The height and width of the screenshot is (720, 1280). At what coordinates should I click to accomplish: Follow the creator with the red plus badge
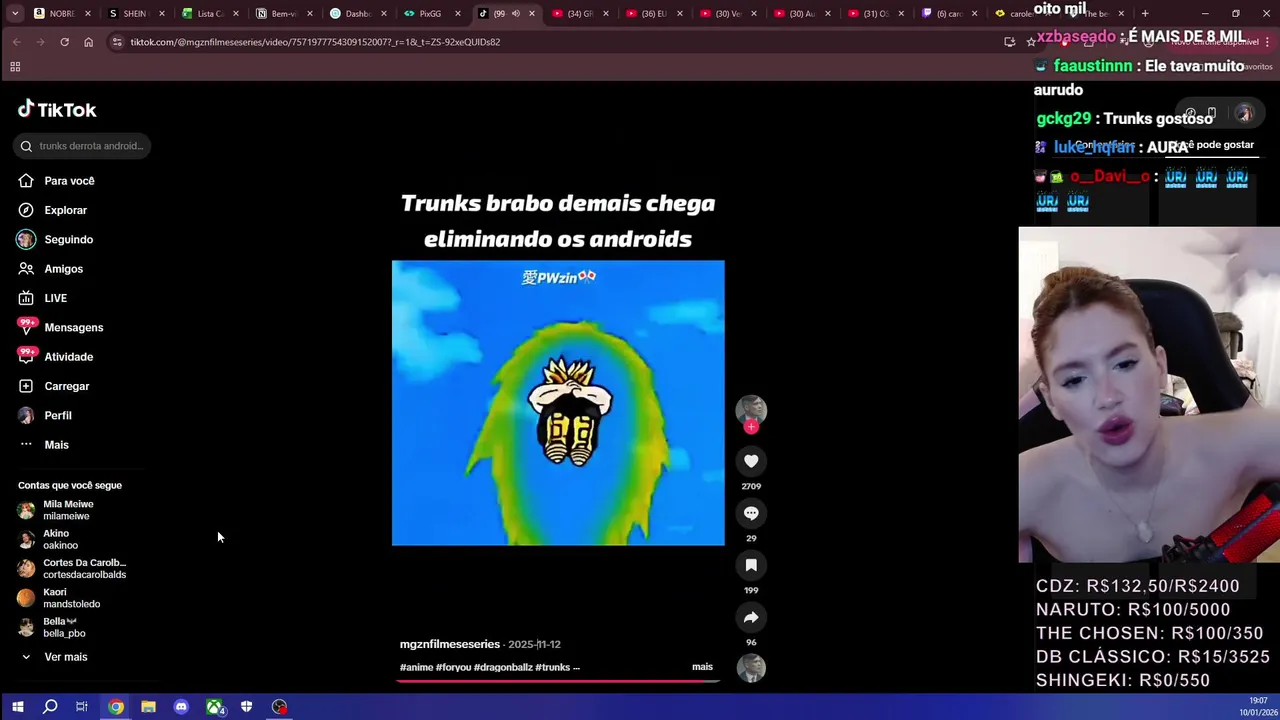(x=751, y=427)
